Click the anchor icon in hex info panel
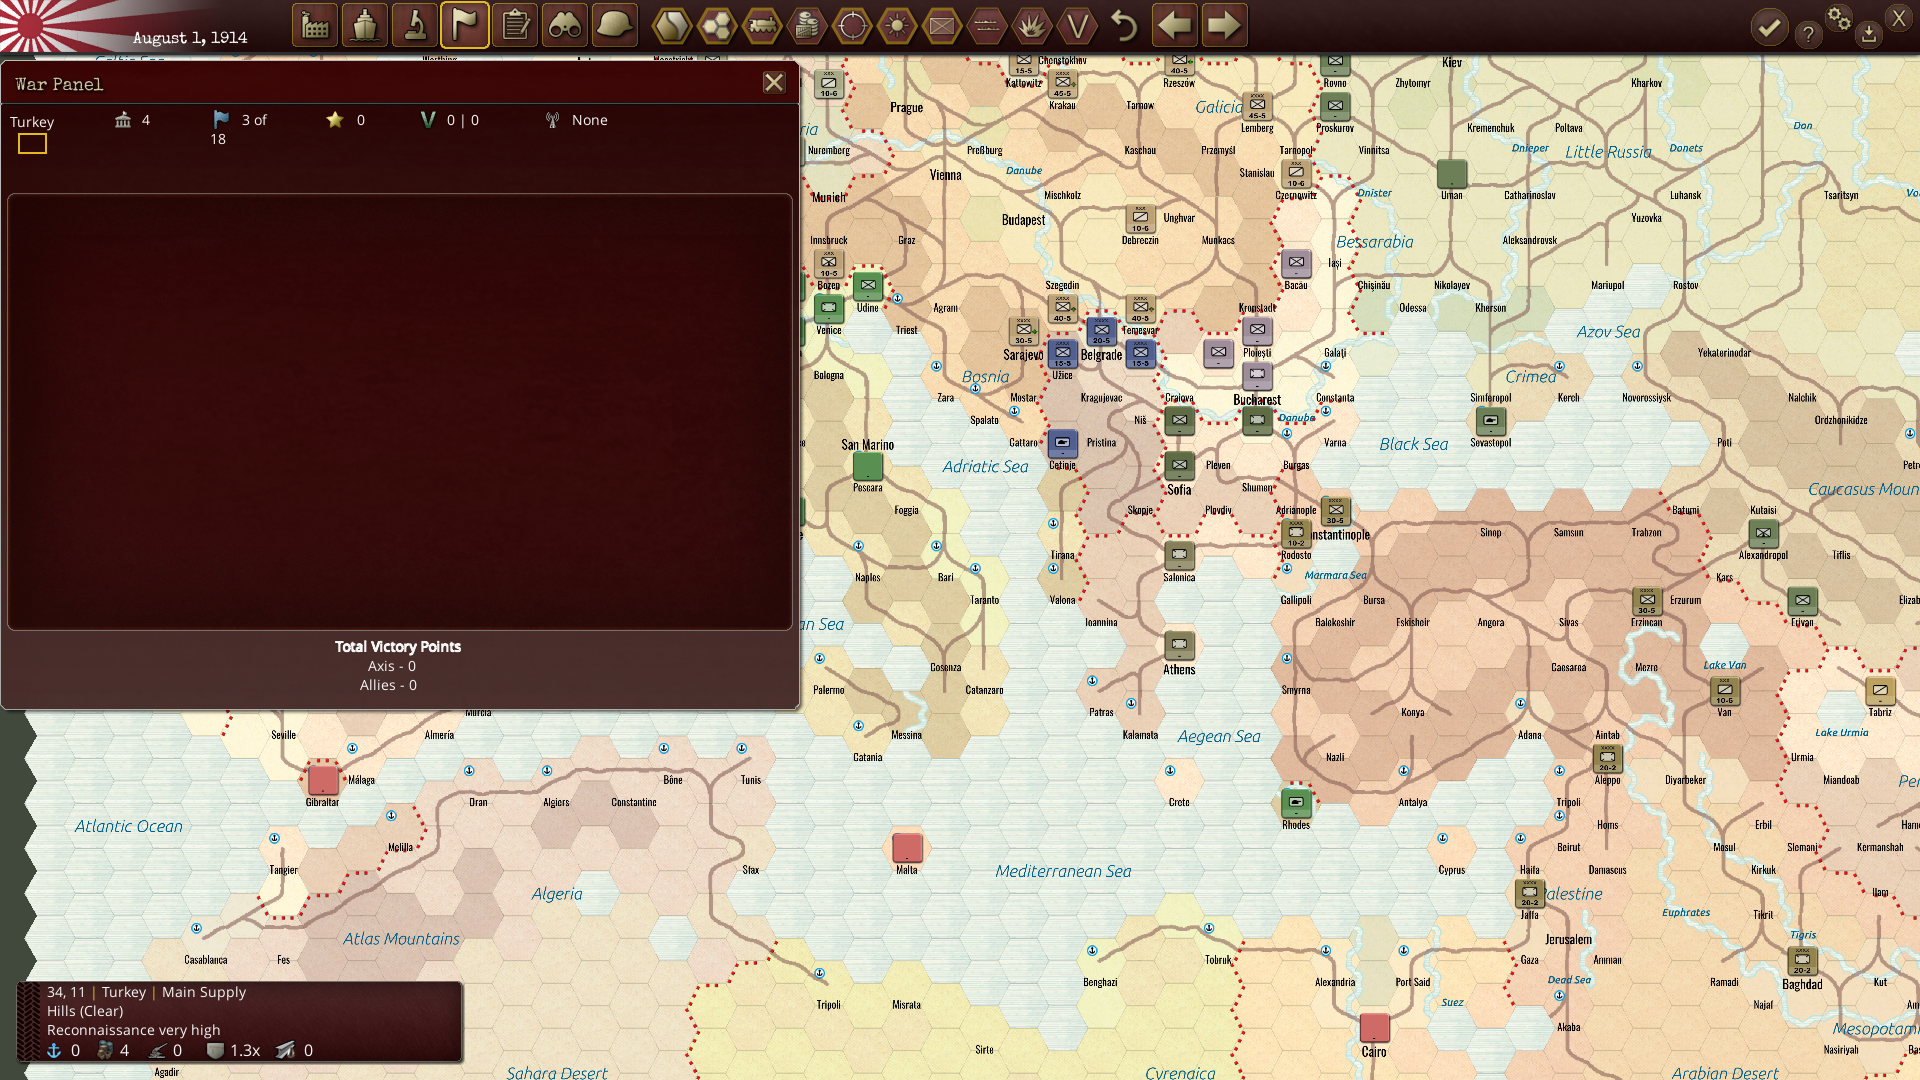 [x=54, y=1050]
